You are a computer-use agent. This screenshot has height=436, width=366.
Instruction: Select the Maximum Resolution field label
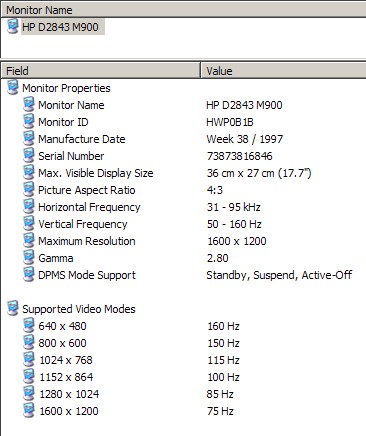click(x=87, y=241)
